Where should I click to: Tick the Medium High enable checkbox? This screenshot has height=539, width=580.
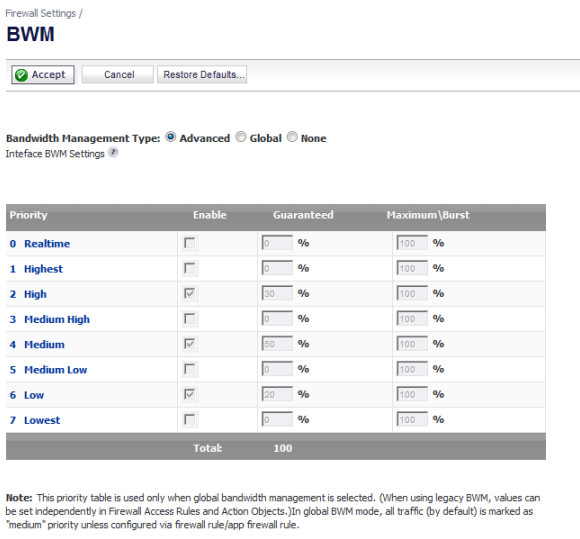190,319
